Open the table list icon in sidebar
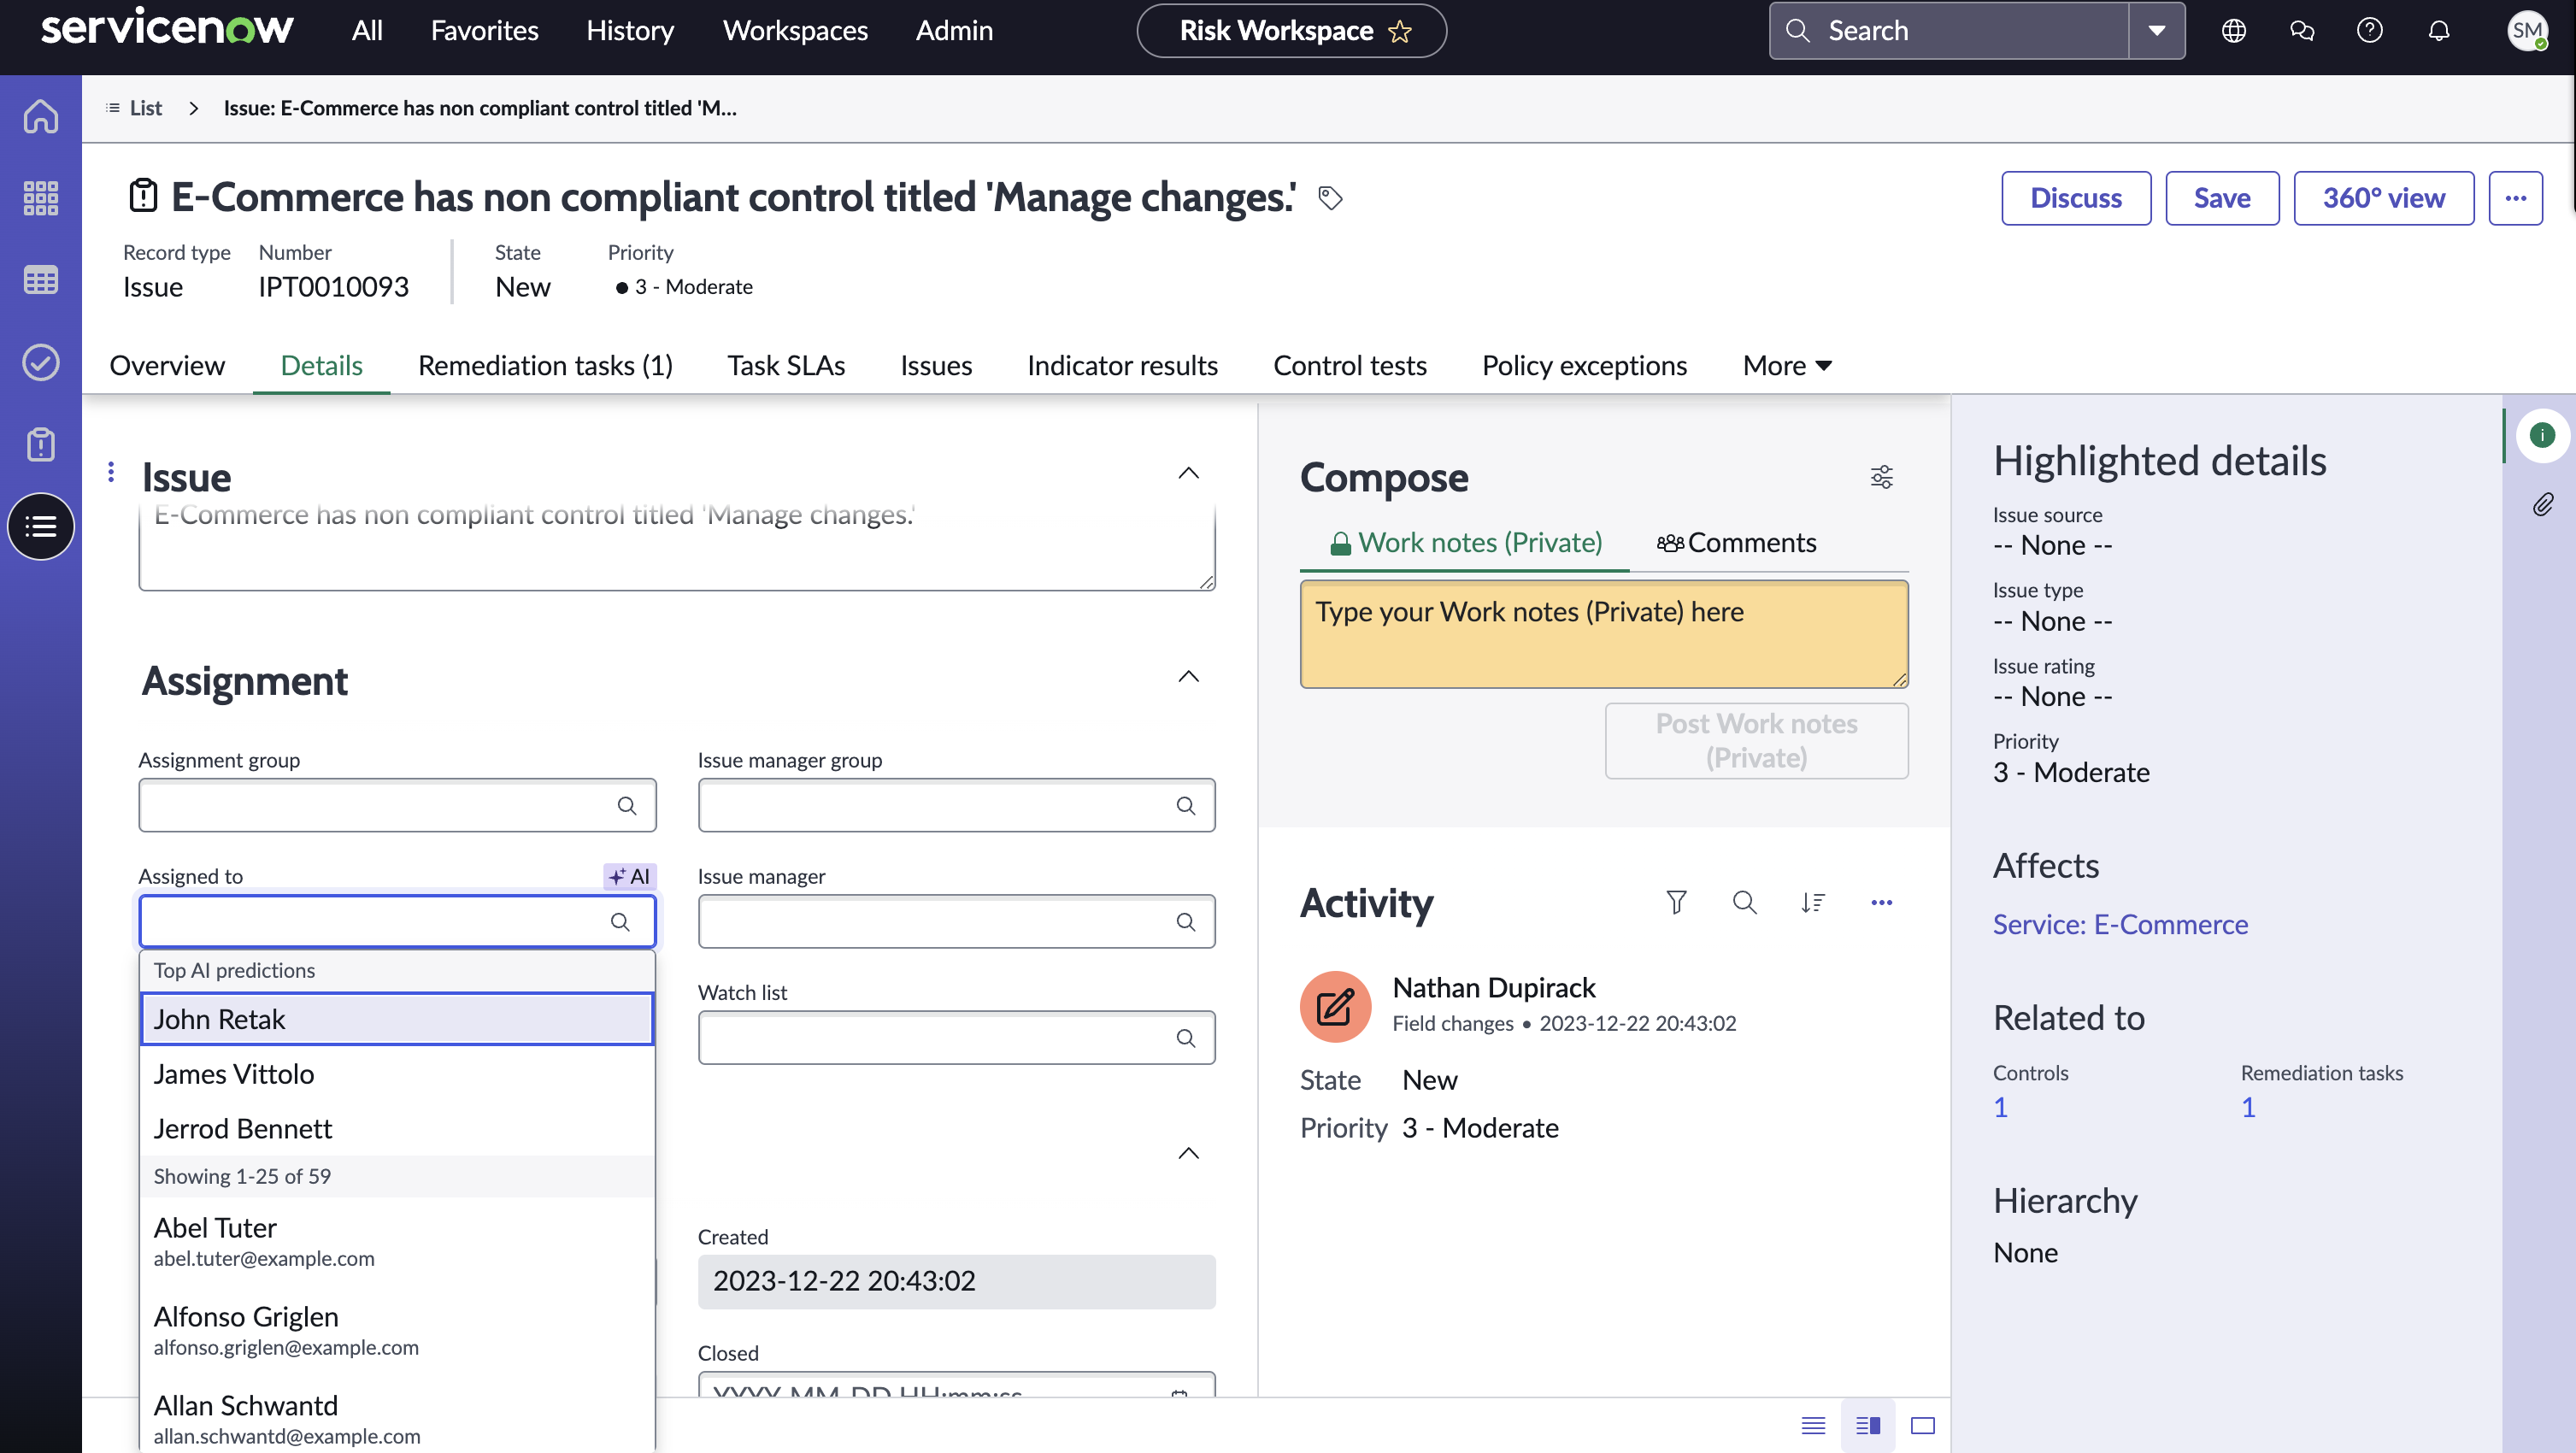Viewport: 2576px width, 1453px height. (41, 280)
